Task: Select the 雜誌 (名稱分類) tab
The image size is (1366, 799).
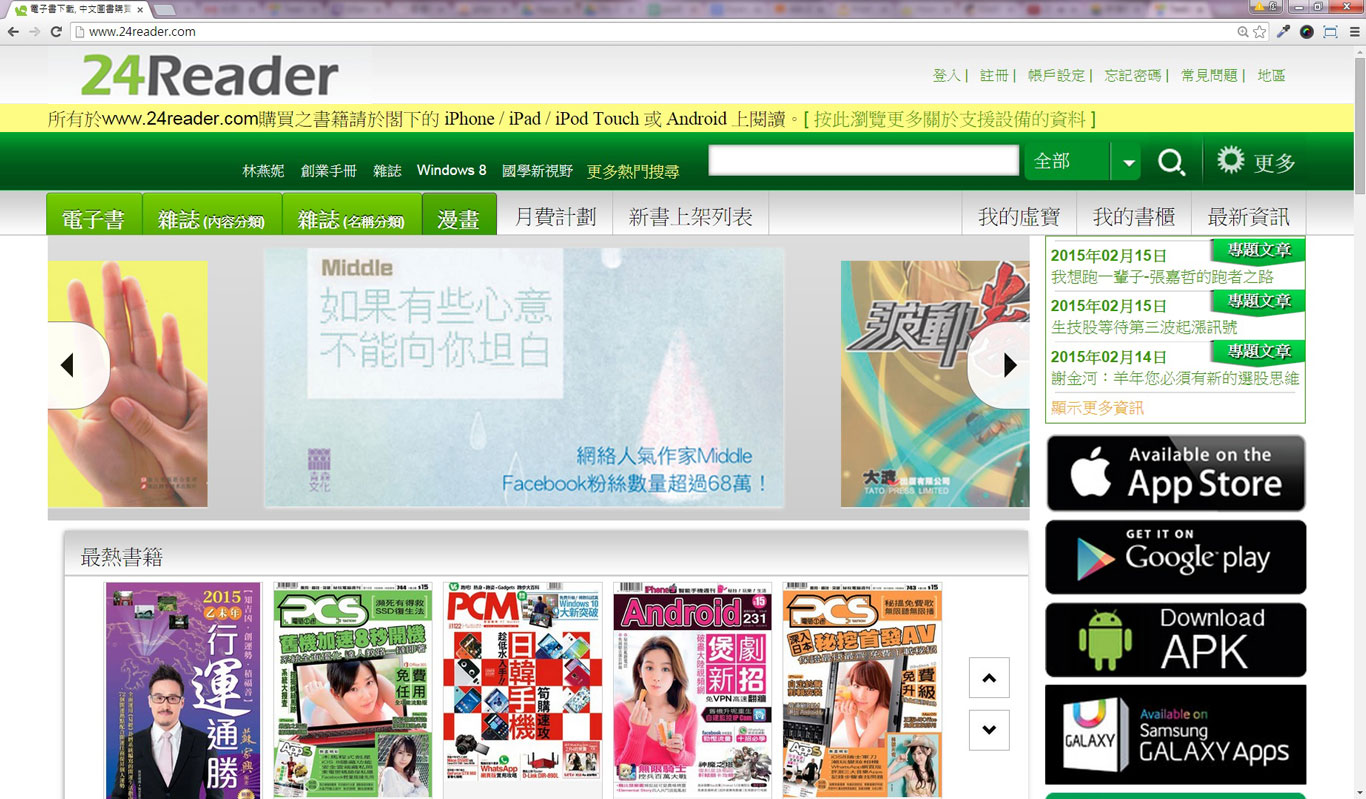Action: (x=352, y=214)
